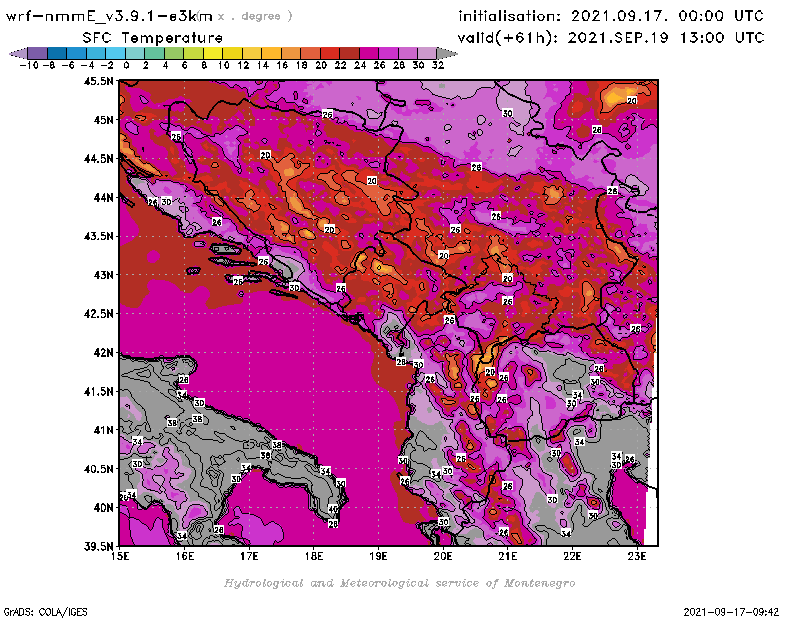Click the 41N latitude axis label

103,430
